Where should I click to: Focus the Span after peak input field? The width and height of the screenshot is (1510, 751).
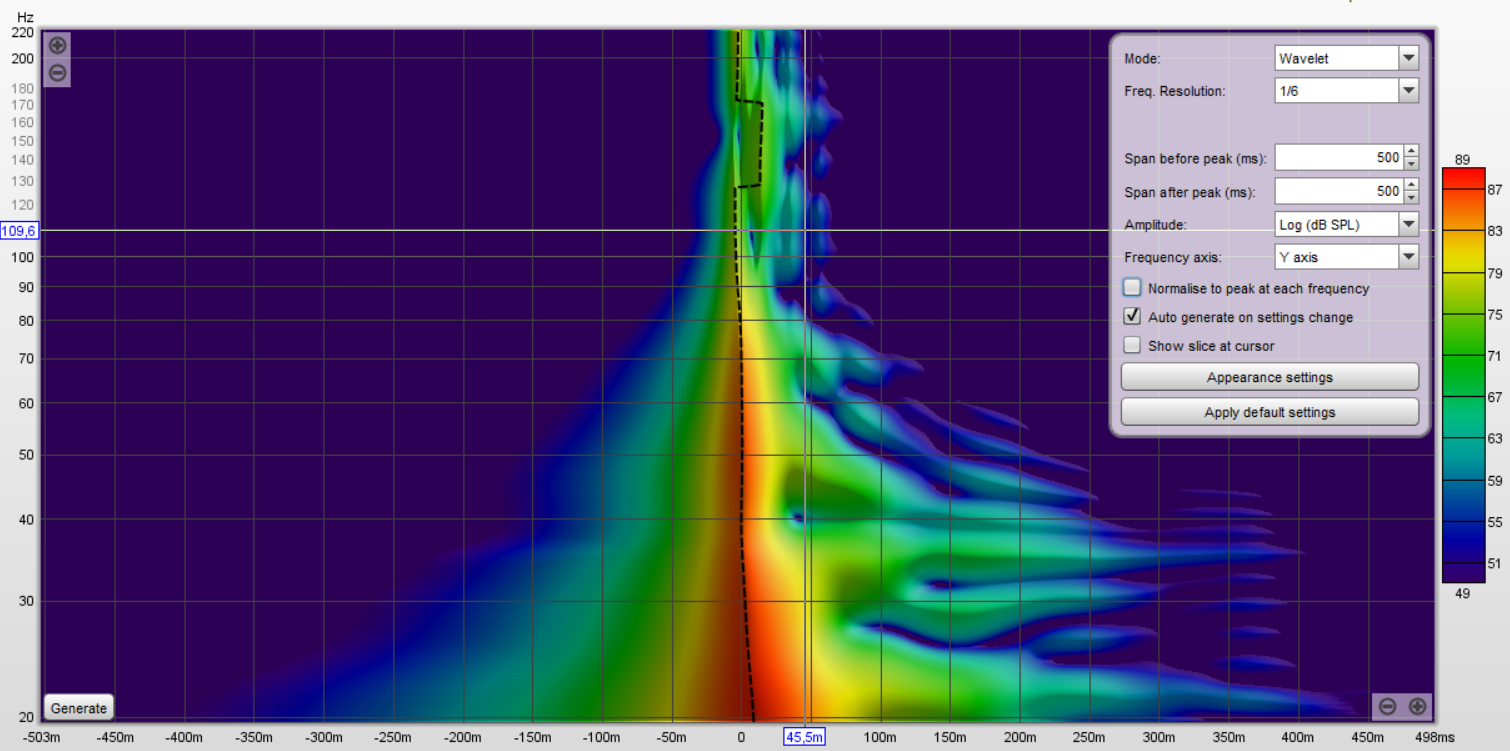pos(1338,191)
